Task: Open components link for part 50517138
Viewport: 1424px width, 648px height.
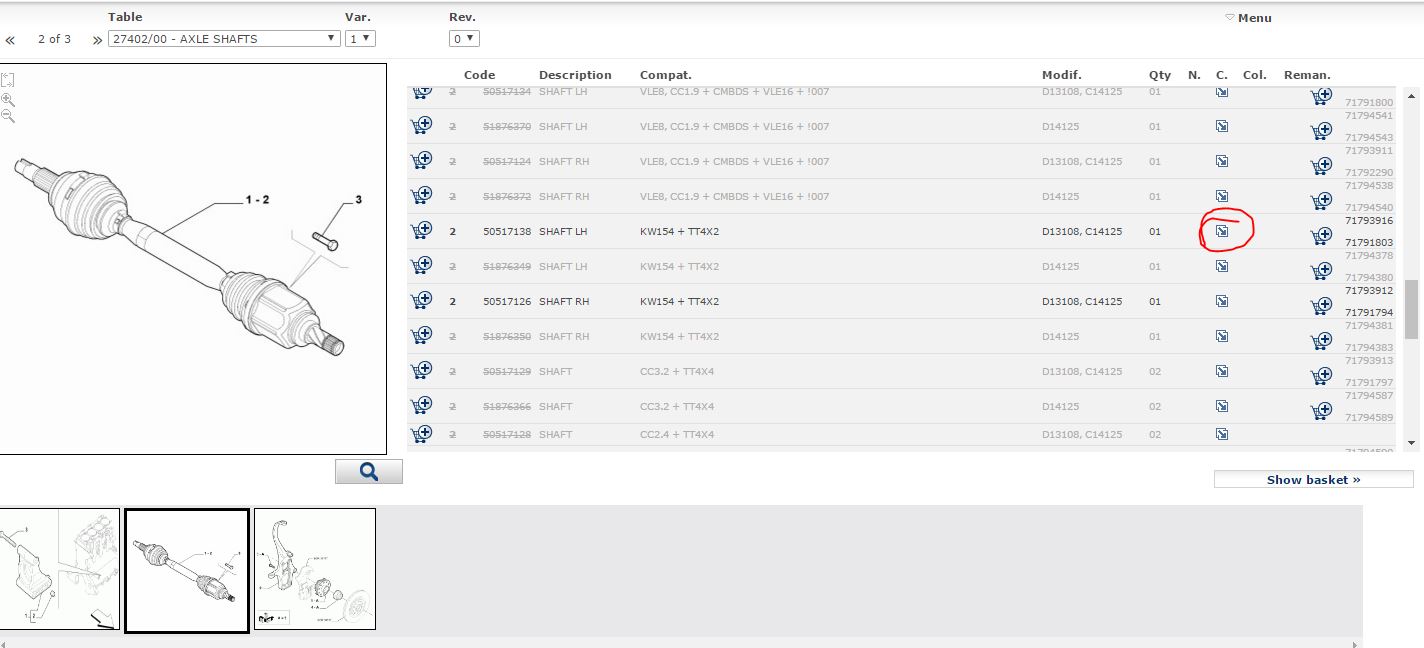Action: tap(1221, 231)
